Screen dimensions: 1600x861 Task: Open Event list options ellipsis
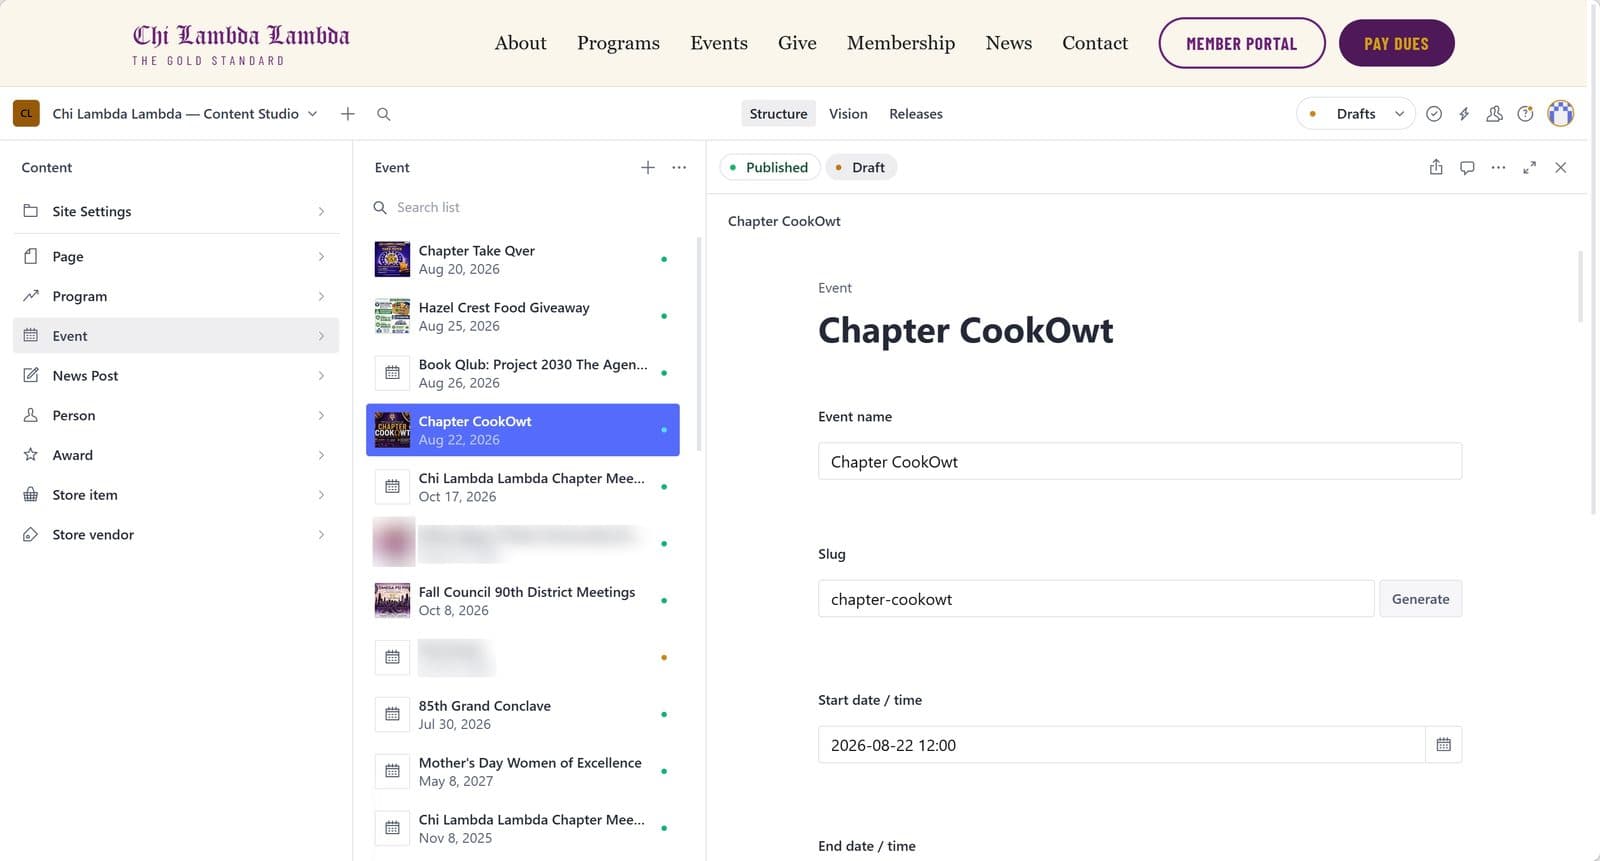[679, 167]
